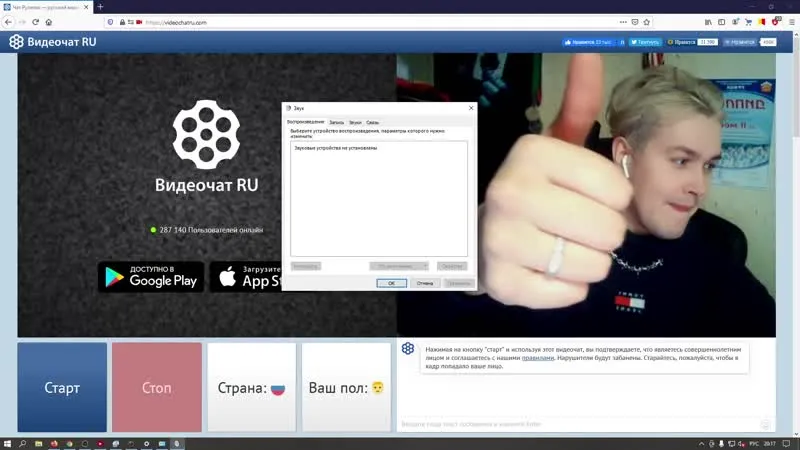
Task: Switch to Воспроизведение tab in Звук dialog
Action: [306, 122]
